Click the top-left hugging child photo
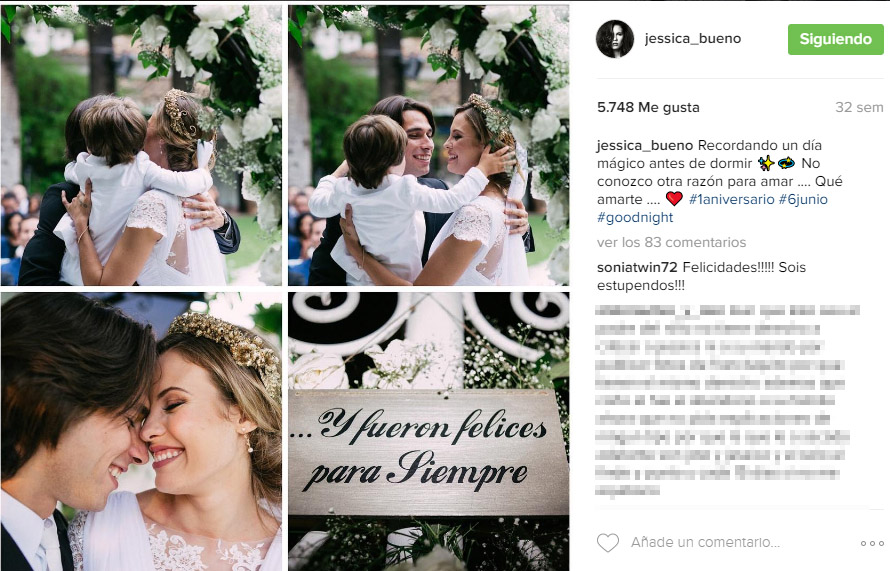The image size is (890, 571). [141, 145]
